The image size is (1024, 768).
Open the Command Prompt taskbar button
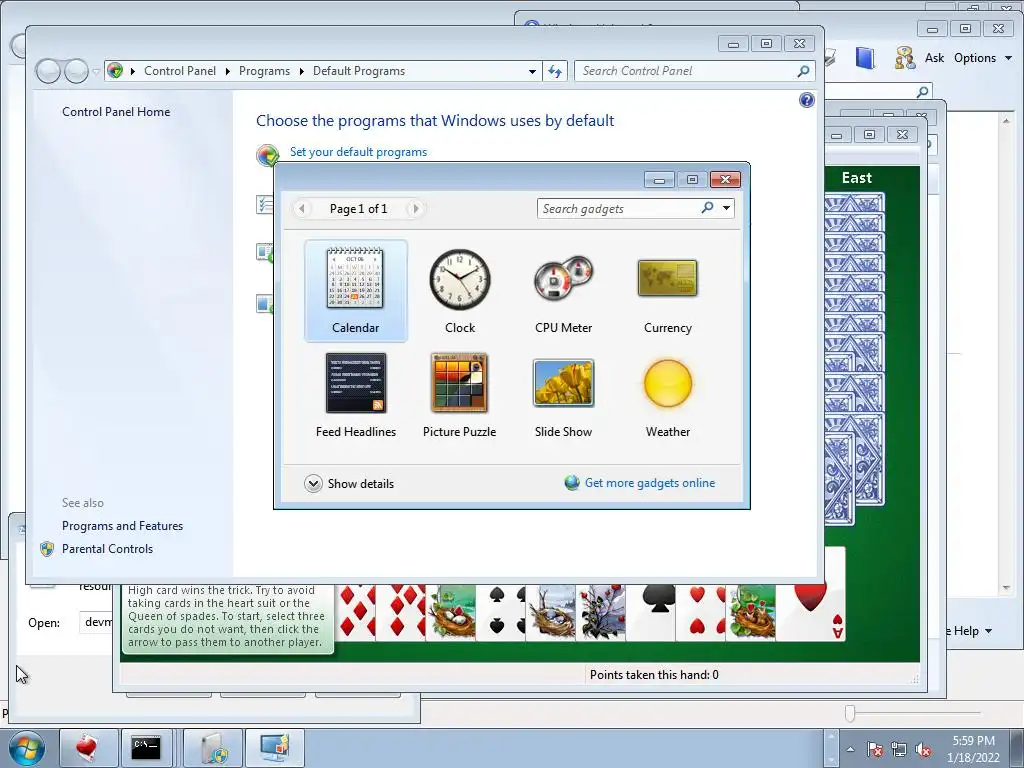tap(146, 748)
